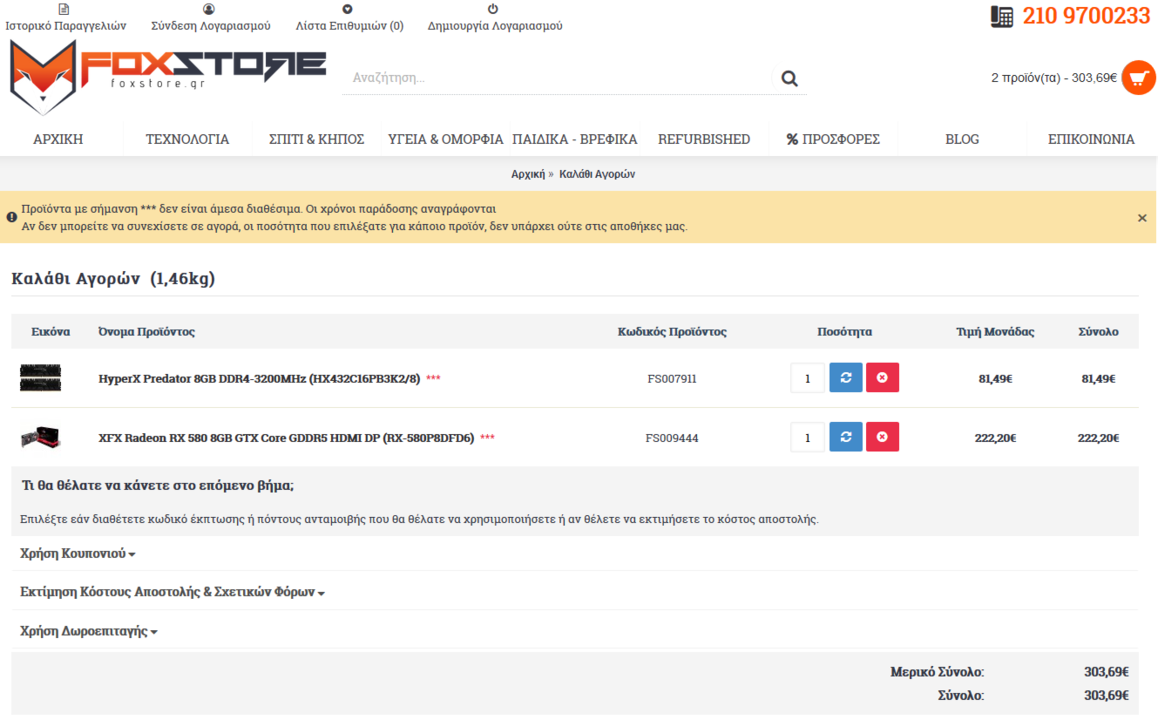This screenshot has width=1158, height=720.
Task: Focus the Αναζήτηση search field
Action: tap(558, 78)
